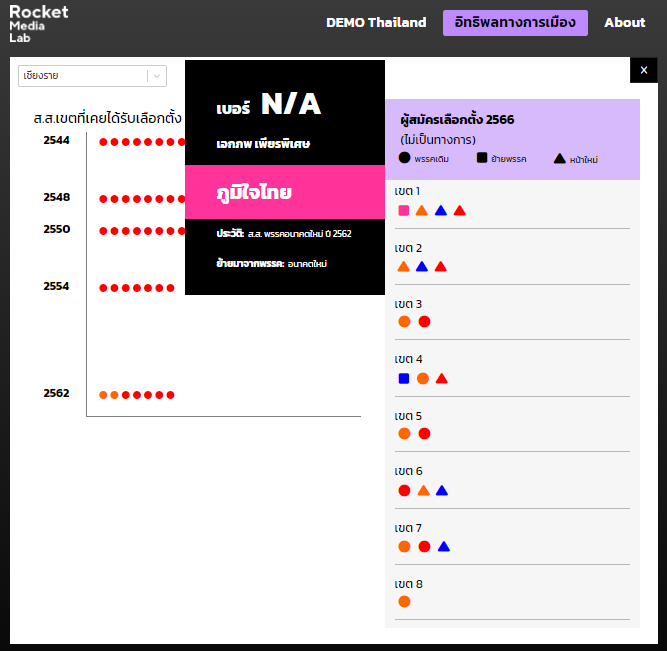Click the orange circle in เขต 5
Screen dimensions: 667x651
coord(404,434)
